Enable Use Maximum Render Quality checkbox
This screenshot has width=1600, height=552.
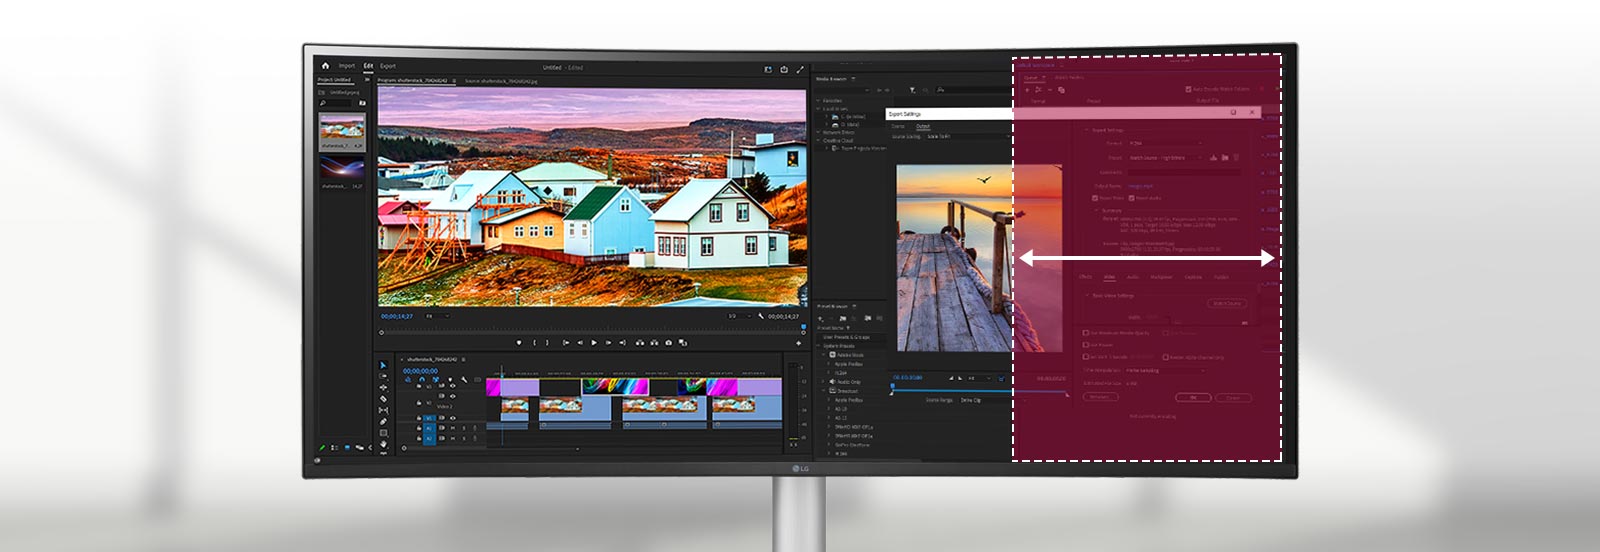tap(1087, 333)
